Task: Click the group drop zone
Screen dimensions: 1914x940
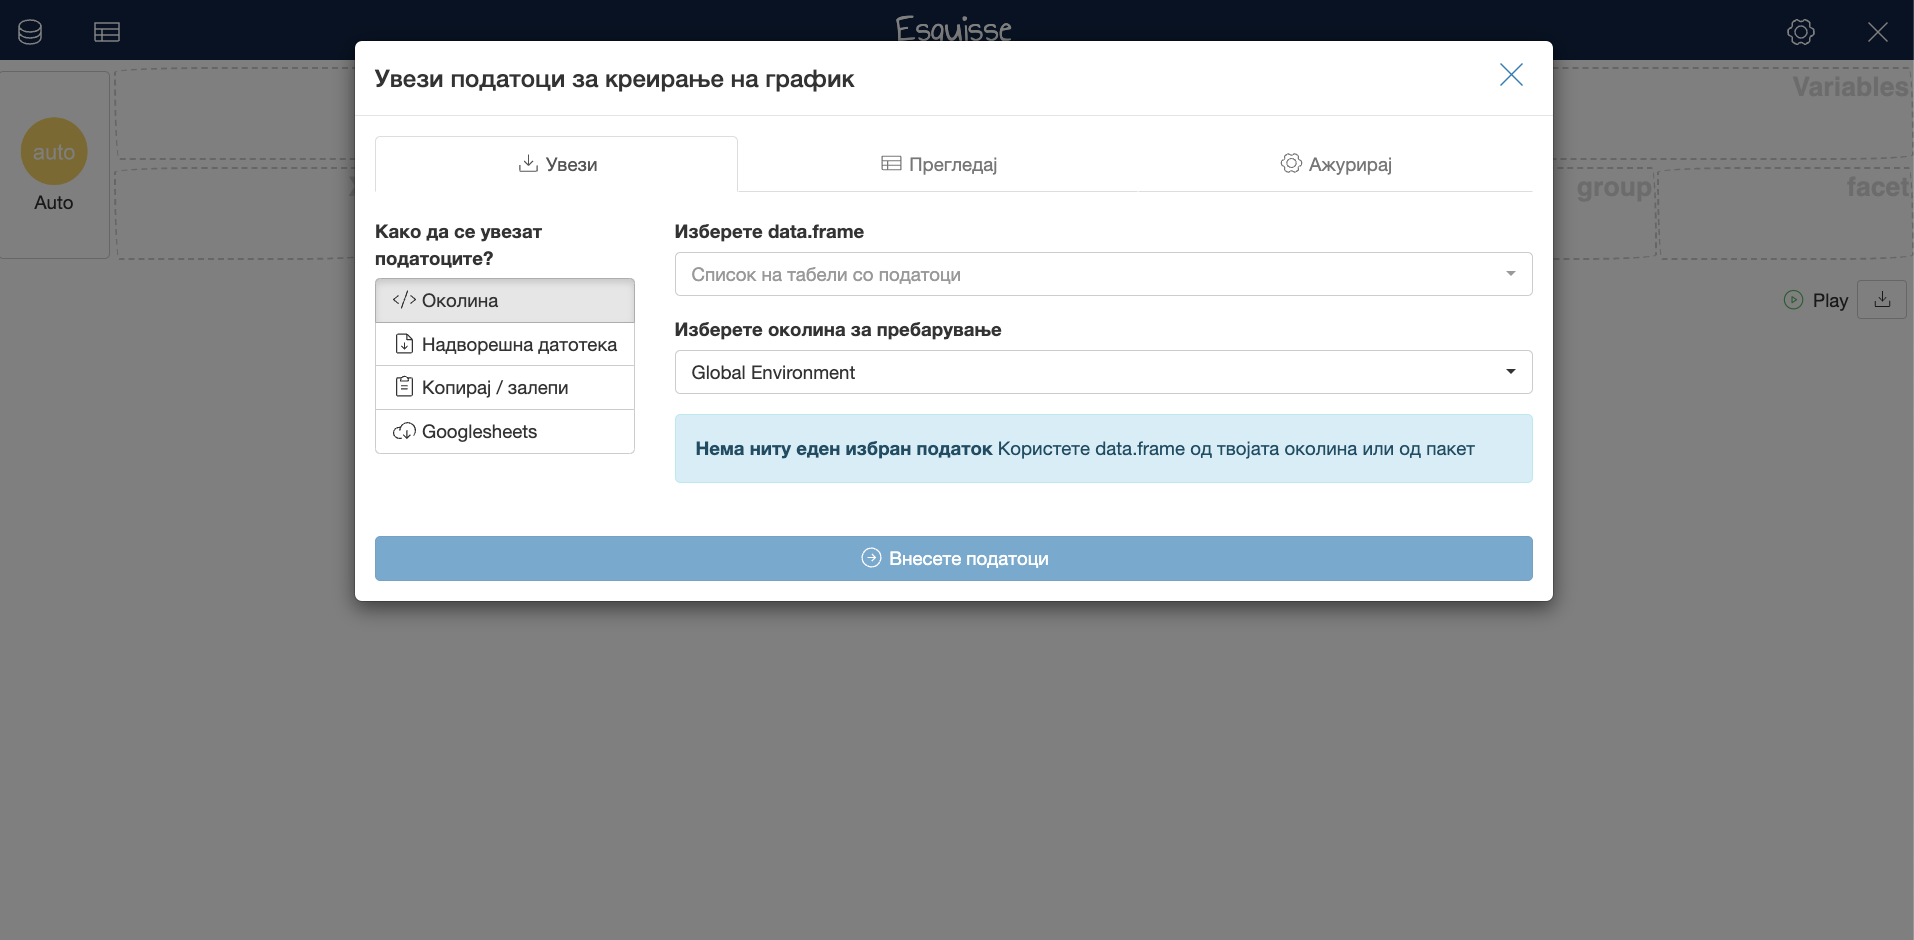Action: [1604, 213]
